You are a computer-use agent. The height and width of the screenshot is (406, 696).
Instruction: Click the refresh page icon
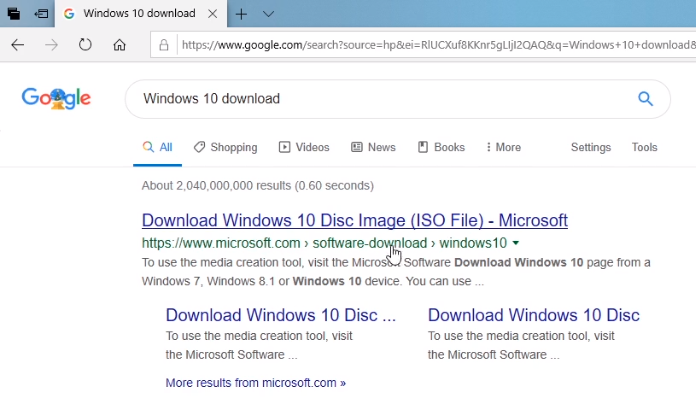85,45
